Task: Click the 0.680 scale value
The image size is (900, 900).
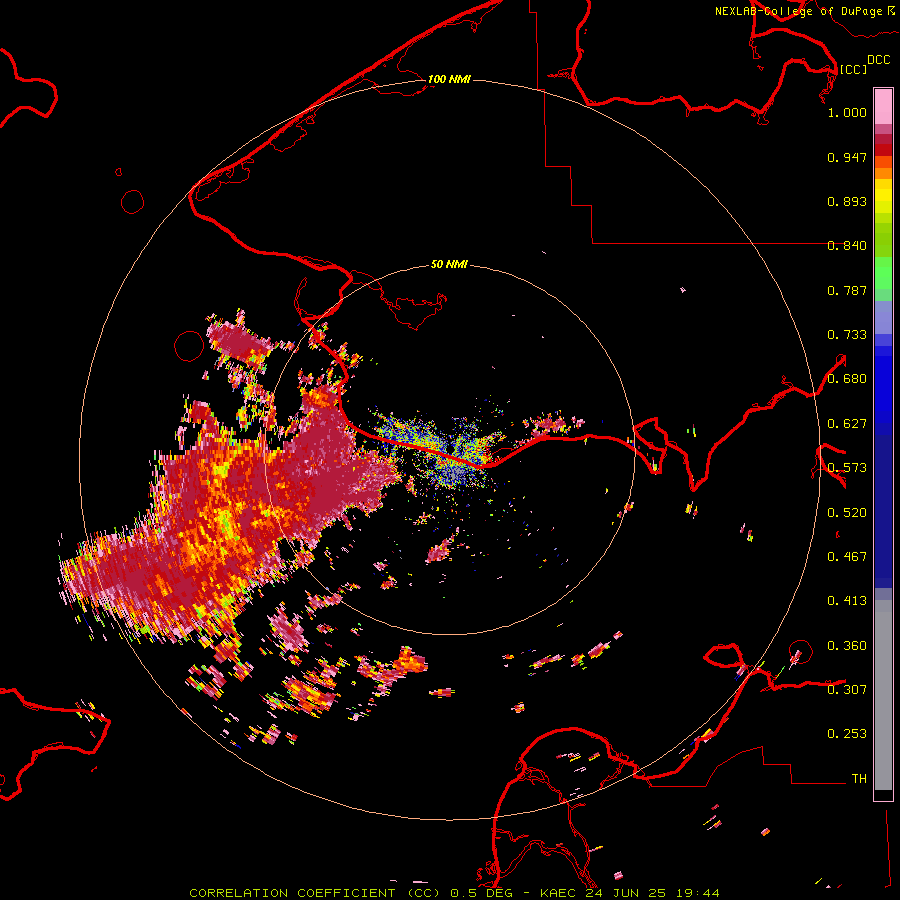Action: 847,379
